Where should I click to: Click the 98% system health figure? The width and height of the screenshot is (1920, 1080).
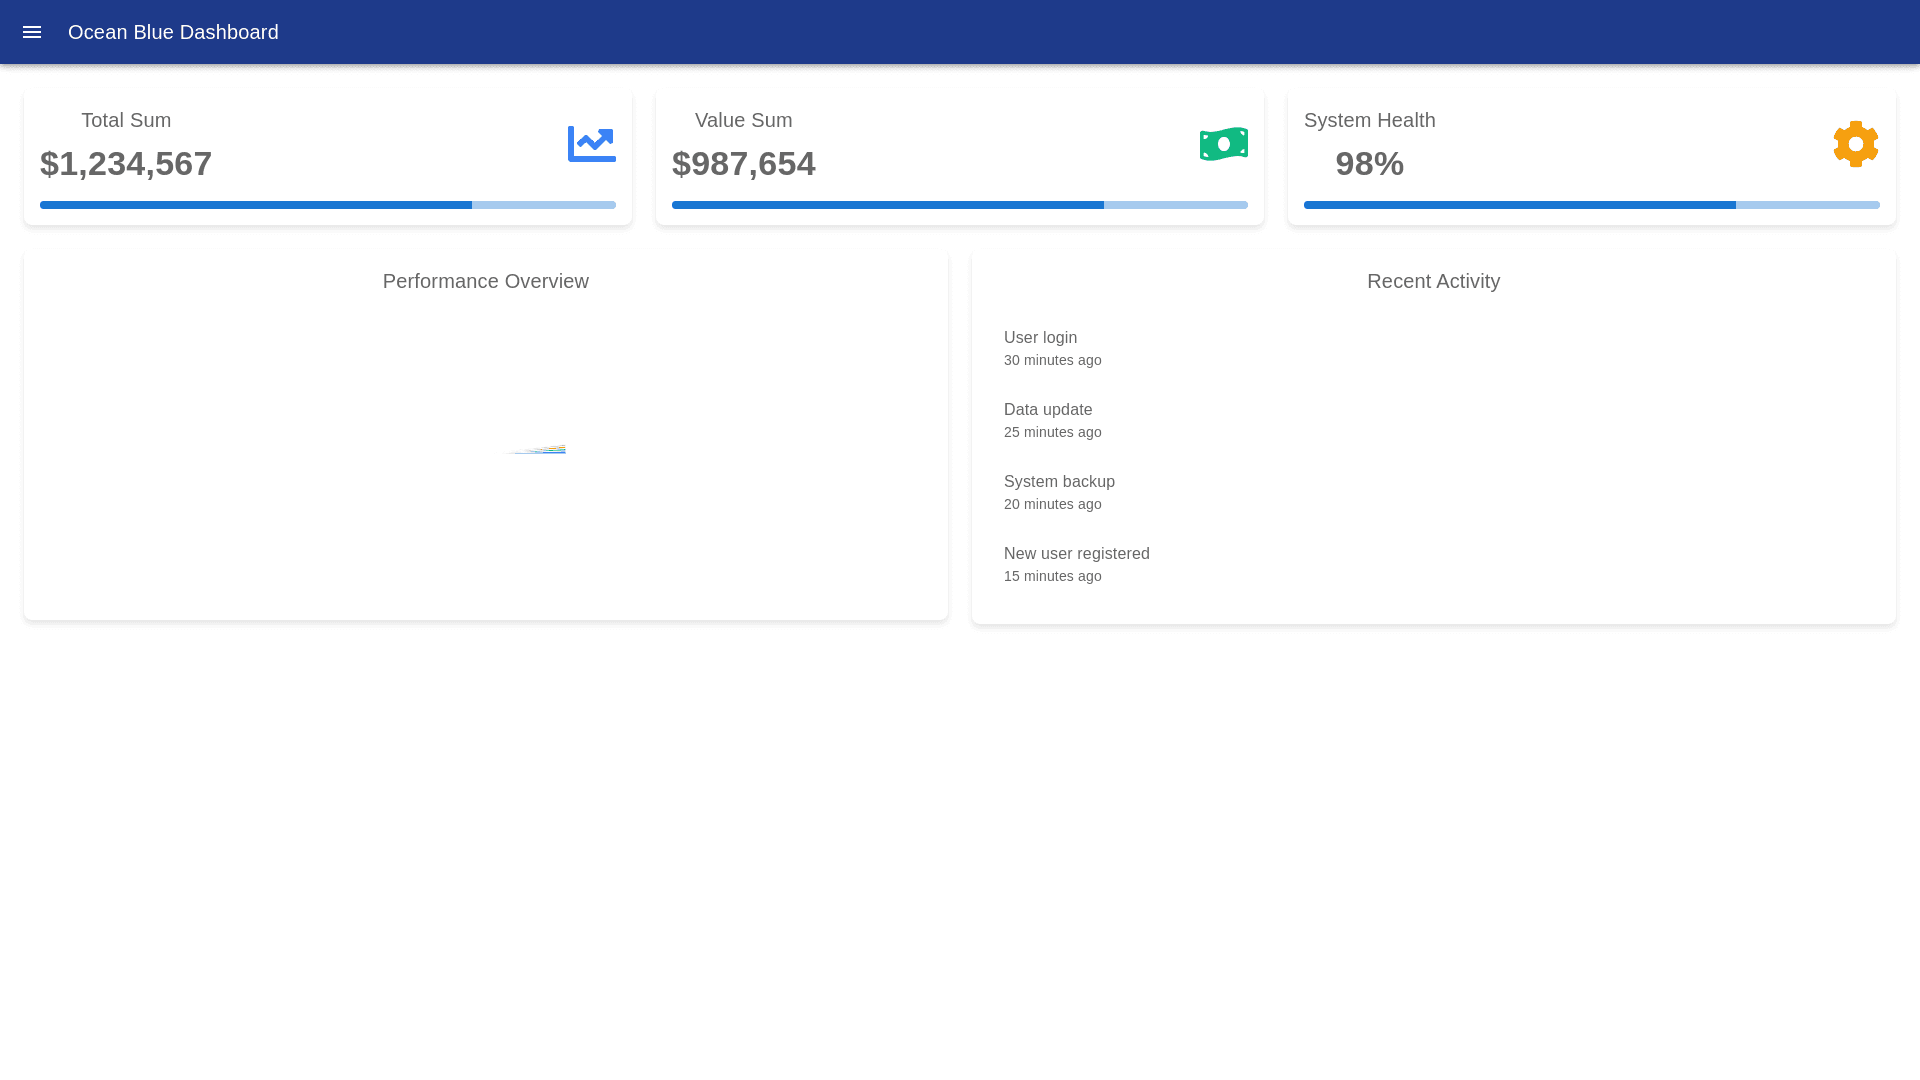[1369, 164]
